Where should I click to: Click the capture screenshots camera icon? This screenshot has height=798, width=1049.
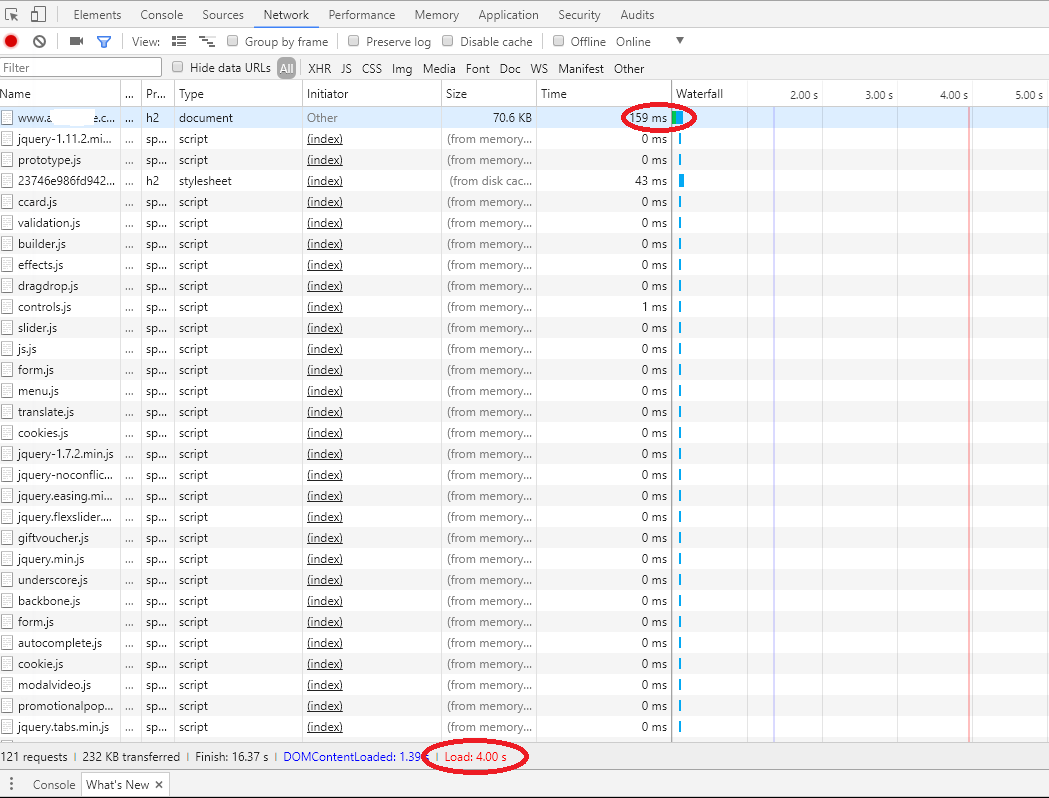click(76, 41)
